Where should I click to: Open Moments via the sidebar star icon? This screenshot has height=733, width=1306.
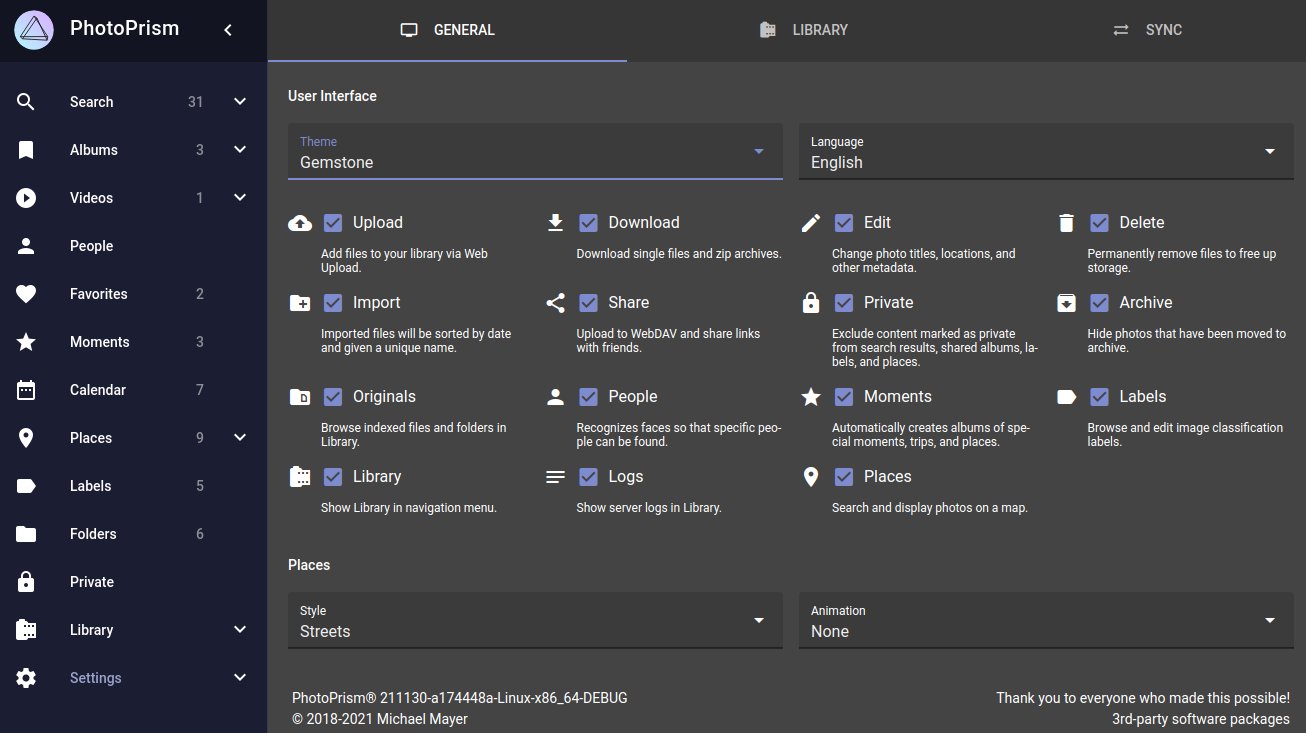coord(26,342)
